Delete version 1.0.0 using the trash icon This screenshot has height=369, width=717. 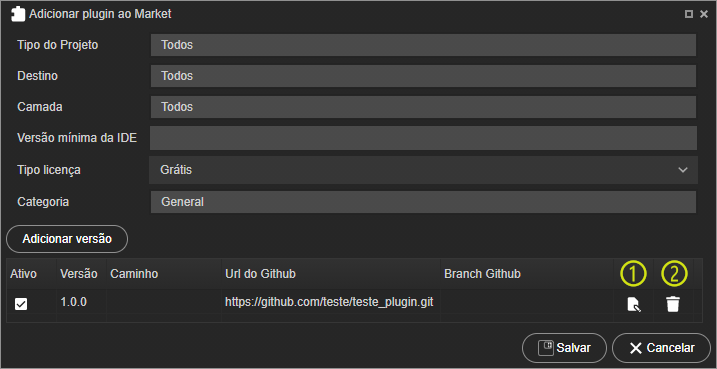click(673, 305)
